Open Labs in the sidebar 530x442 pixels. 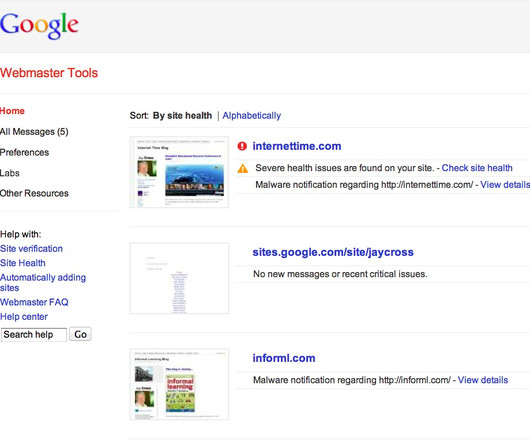point(10,173)
